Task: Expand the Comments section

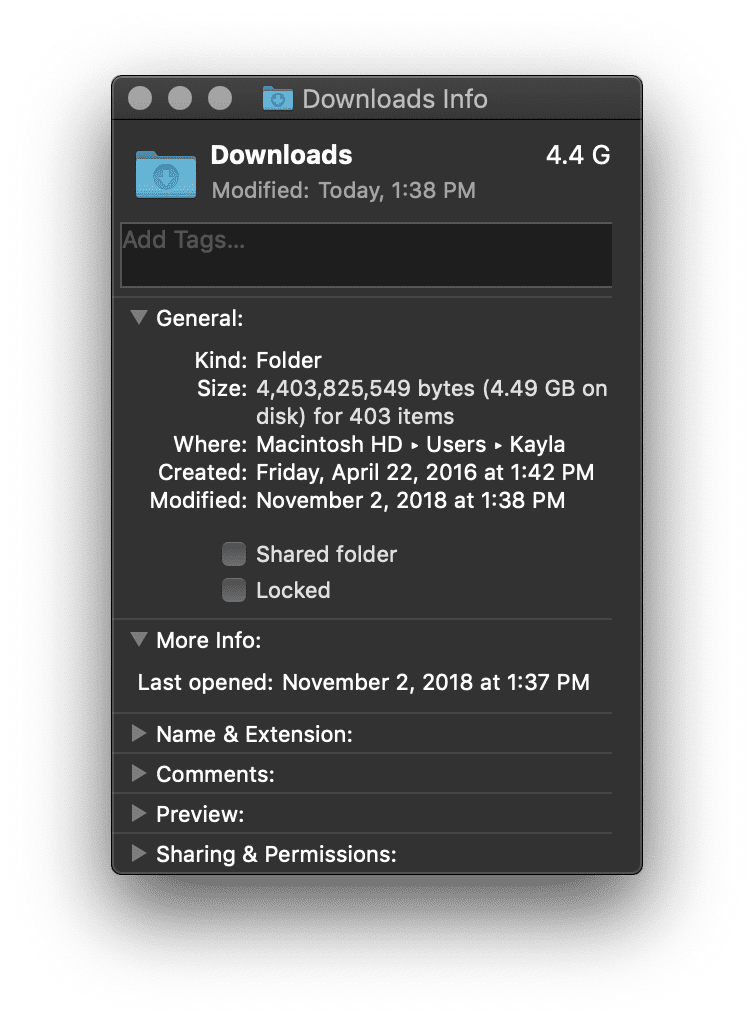Action: (x=138, y=773)
